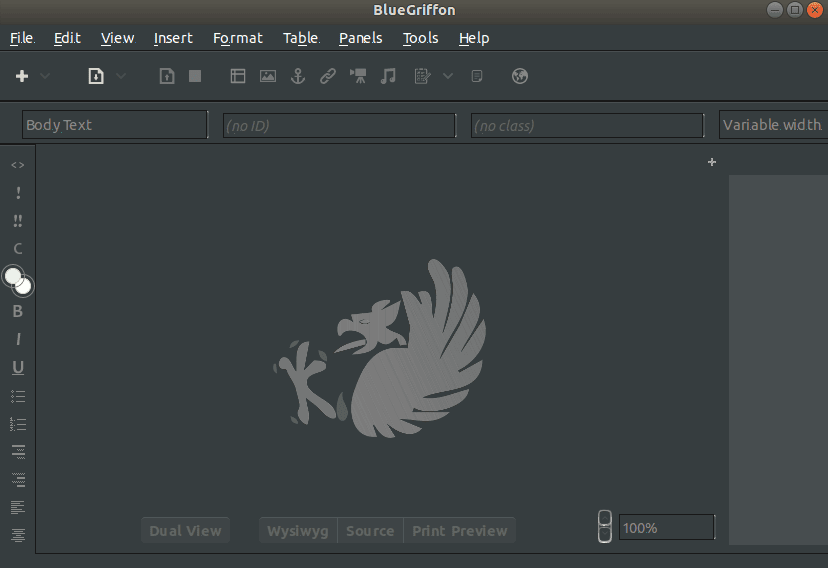Toggle bold formatting in sidebar
Image resolution: width=828 pixels, height=568 pixels.
(17, 311)
